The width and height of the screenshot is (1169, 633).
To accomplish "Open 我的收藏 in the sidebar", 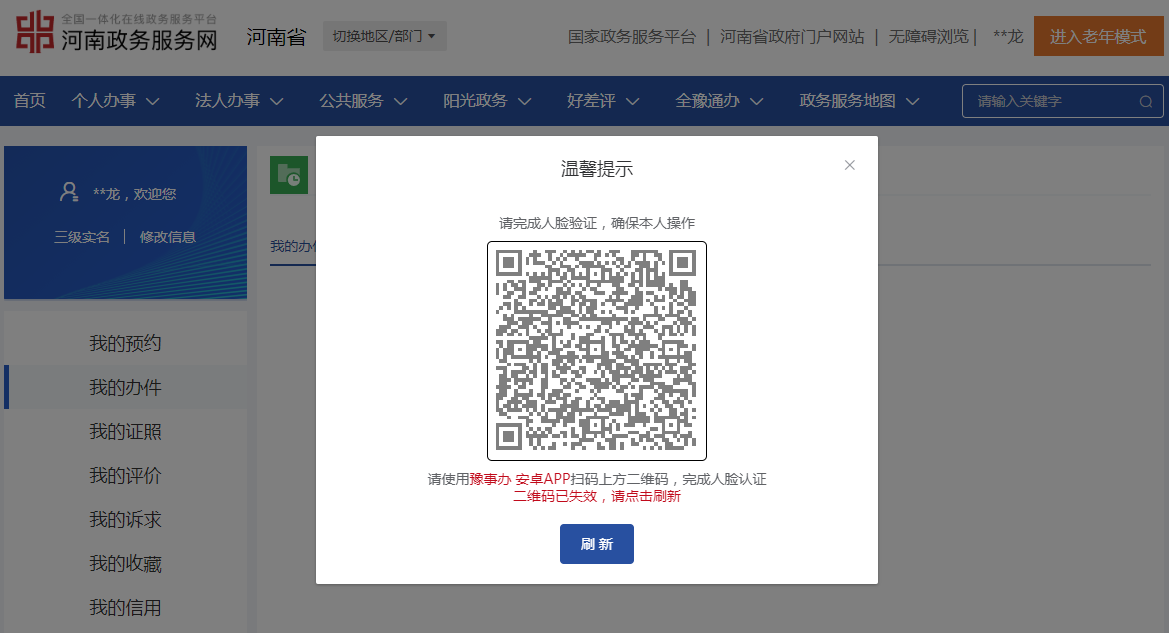I will [x=125, y=563].
